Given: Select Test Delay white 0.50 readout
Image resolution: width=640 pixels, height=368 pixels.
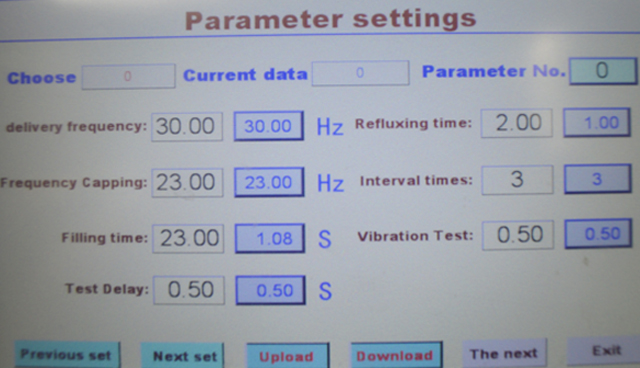Looking at the screenshot, I should [x=189, y=290].
